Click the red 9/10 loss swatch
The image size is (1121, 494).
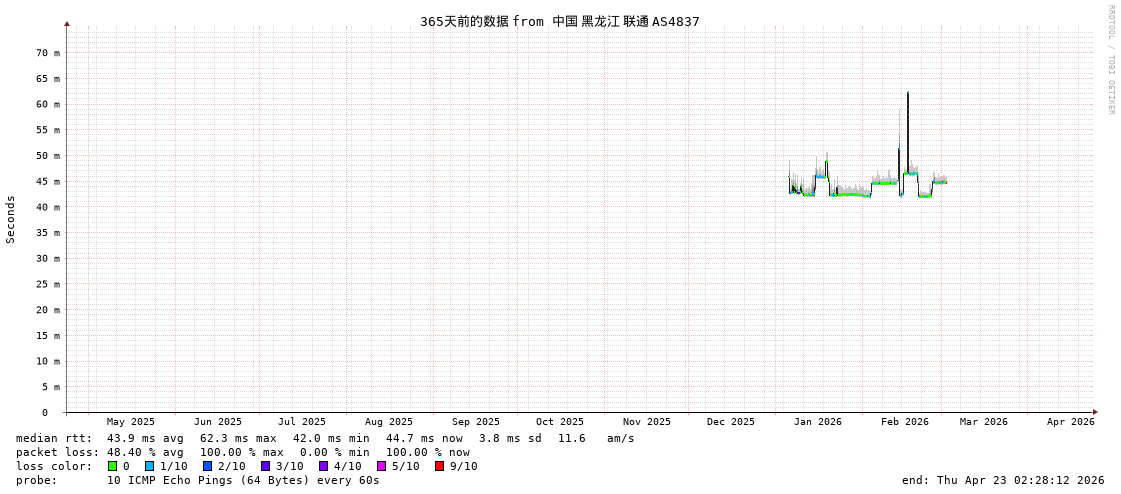pyautogui.click(x=440, y=466)
